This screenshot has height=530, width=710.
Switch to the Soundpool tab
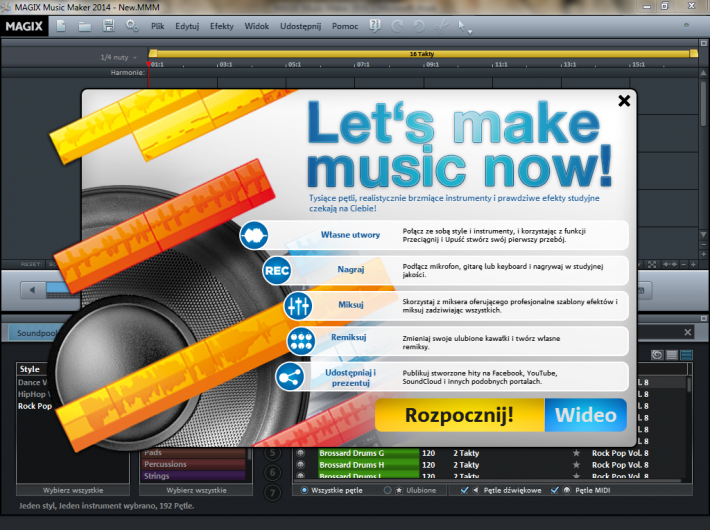click(36, 333)
